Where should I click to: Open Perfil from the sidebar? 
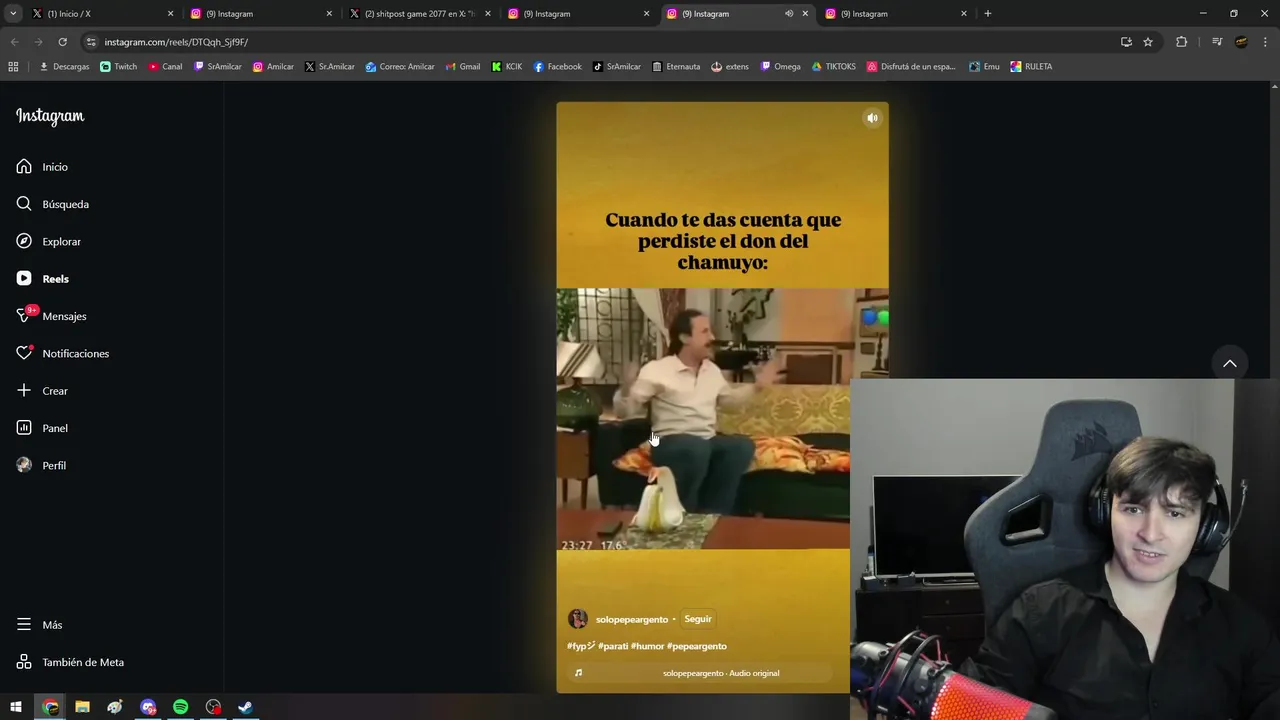(41, 466)
